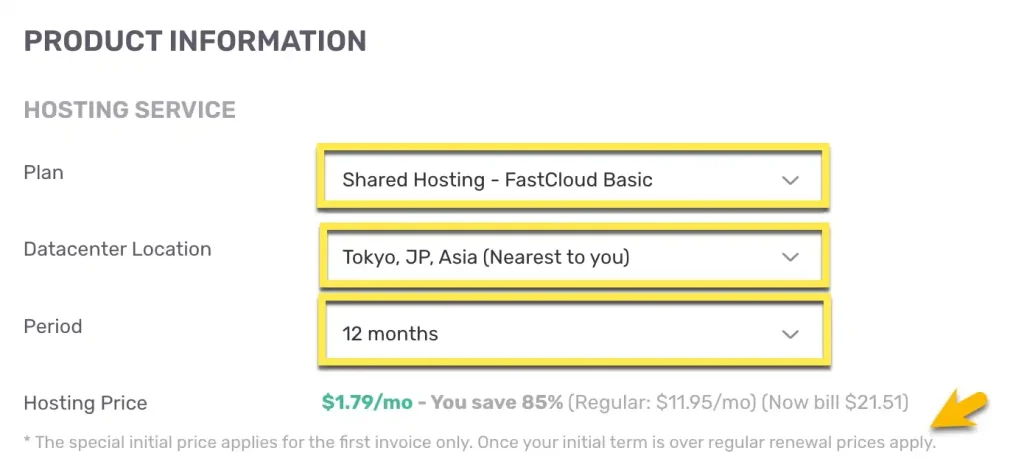Click the Datacenter Location field label
Screen dimensions: 1024x473
117,249
